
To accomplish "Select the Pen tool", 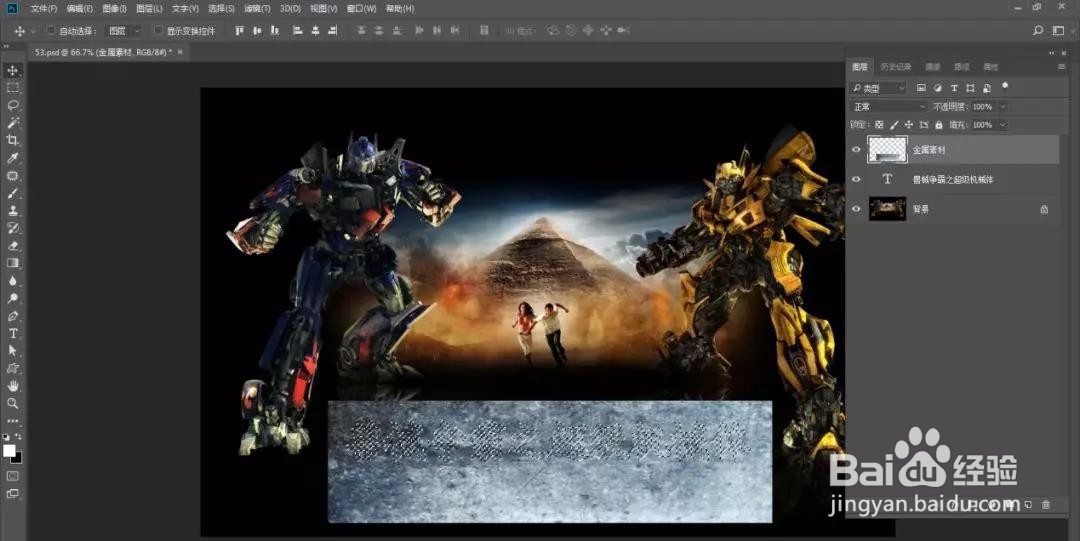I will 12,316.
